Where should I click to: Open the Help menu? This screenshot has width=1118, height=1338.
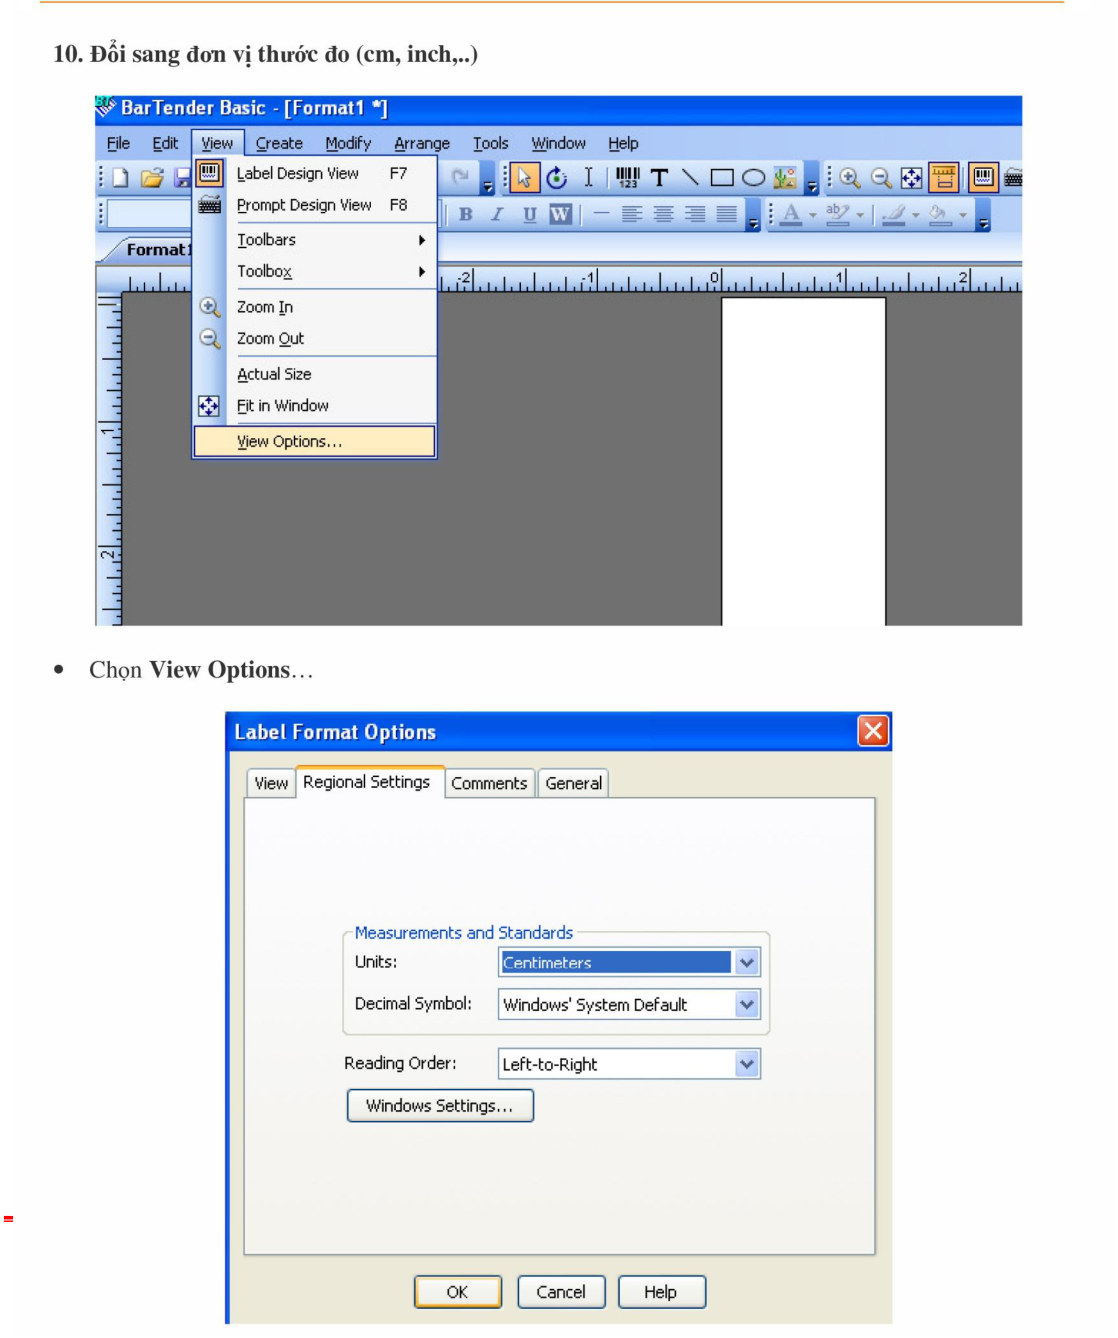pos(623,143)
